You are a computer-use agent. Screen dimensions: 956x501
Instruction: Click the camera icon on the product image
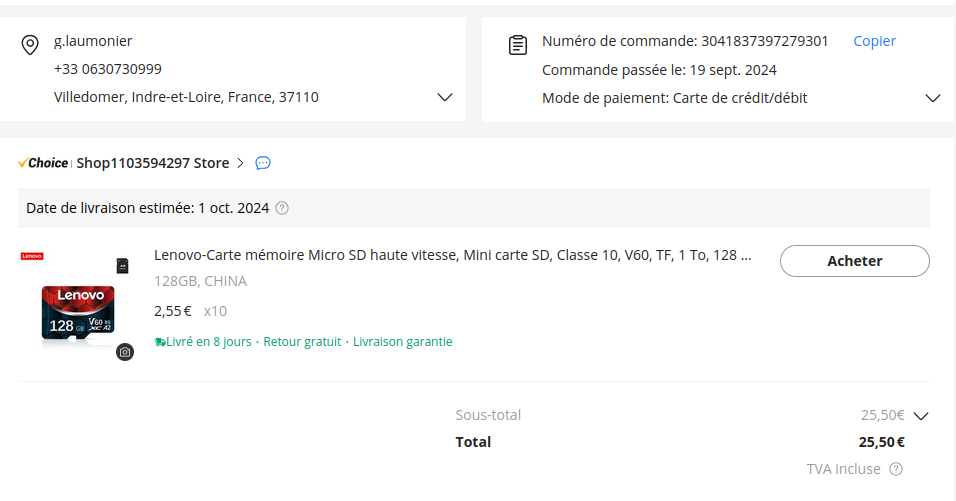124,351
